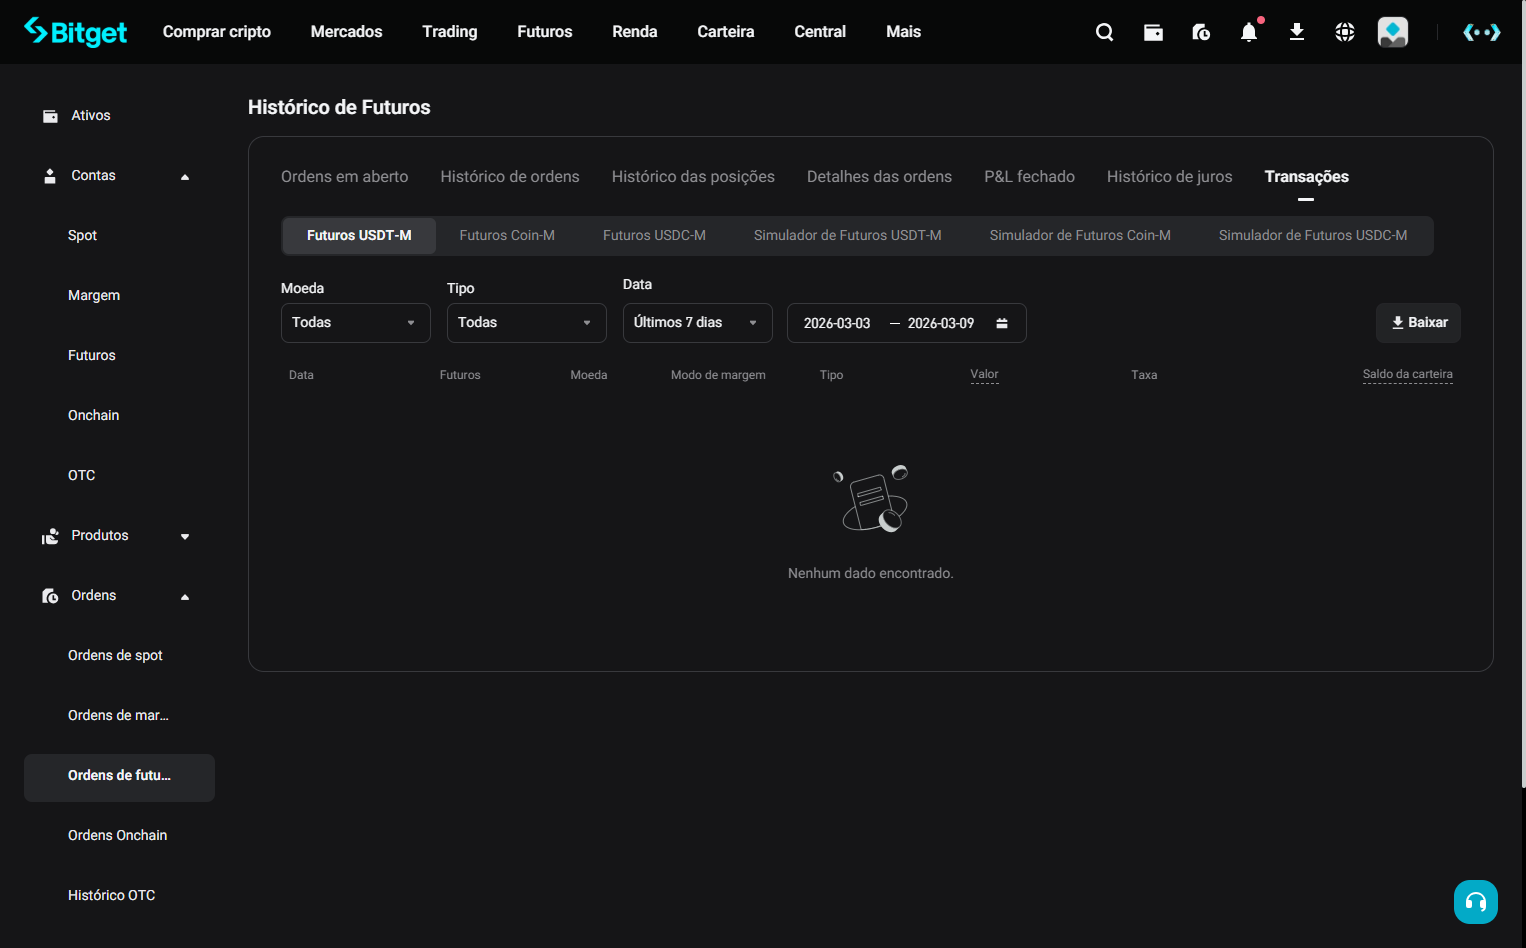Open Onchain account in sidebar
This screenshot has width=1526, height=948.
click(94, 416)
